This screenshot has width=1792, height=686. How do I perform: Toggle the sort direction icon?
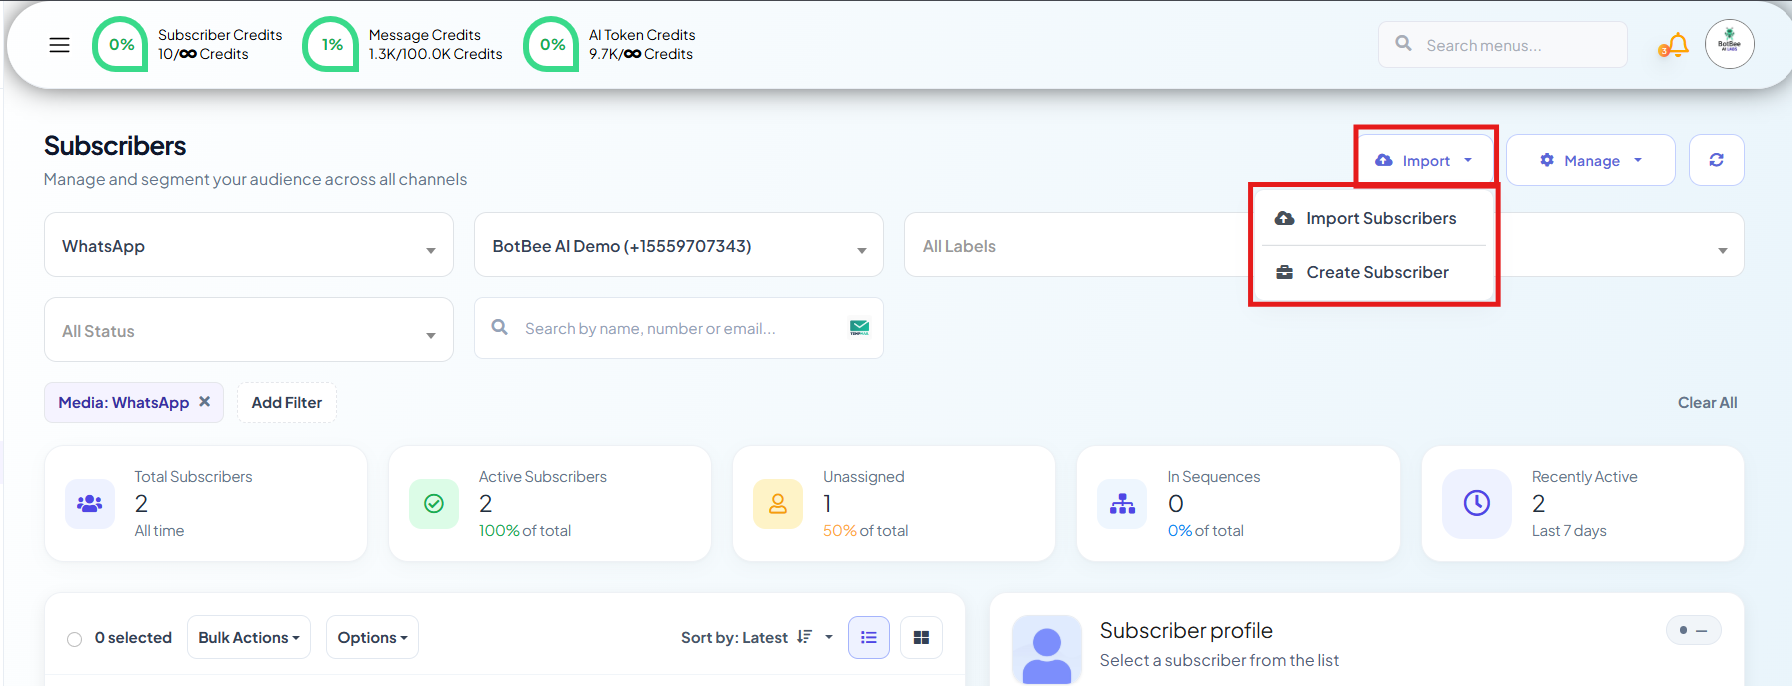(804, 637)
